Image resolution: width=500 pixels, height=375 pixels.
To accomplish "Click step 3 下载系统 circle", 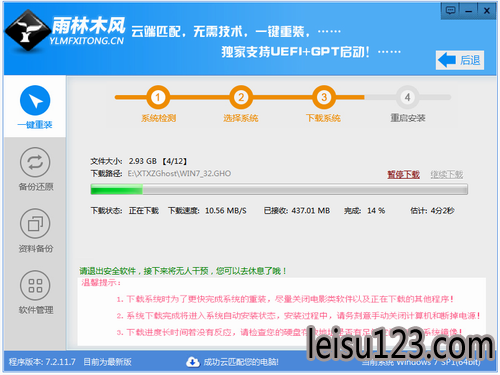I will [324, 97].
